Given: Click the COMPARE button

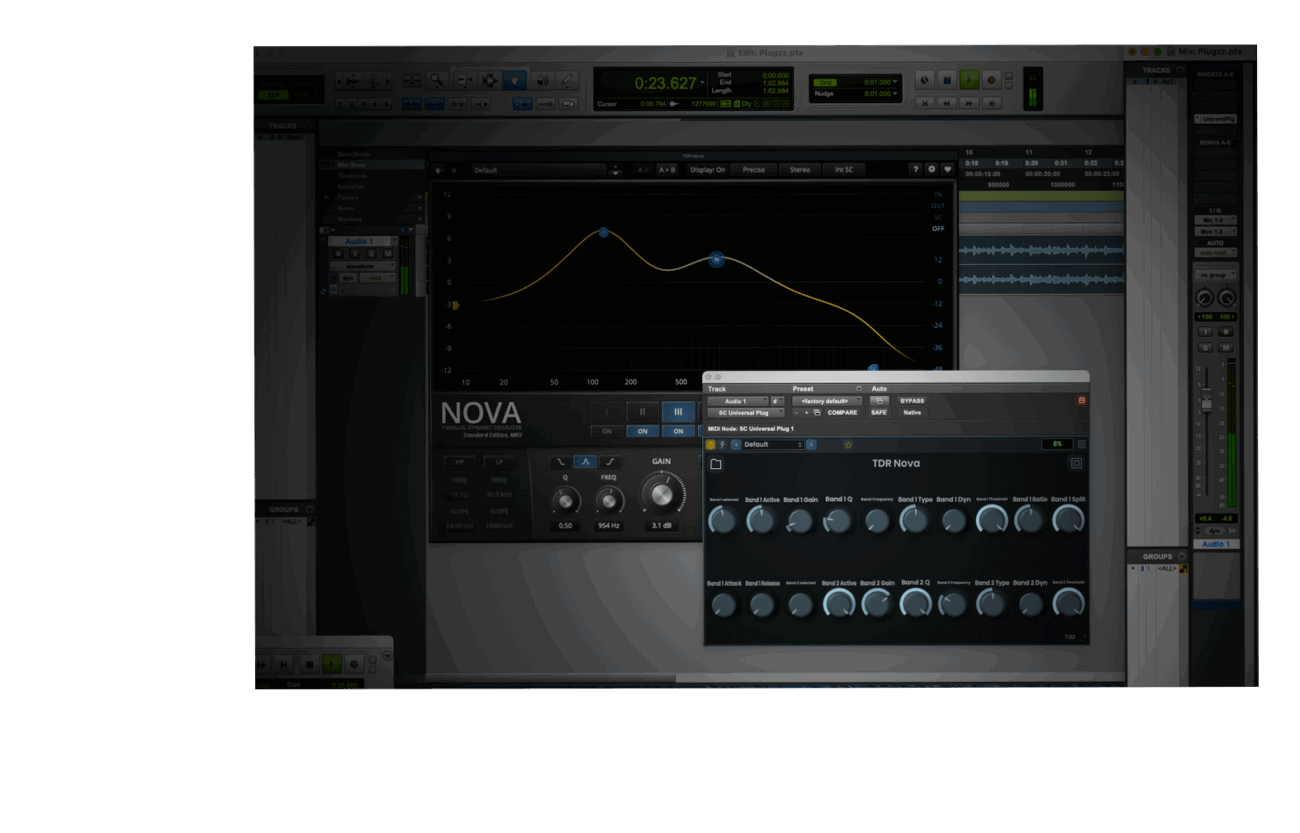Looking at the screenshot, I should (x=842, y=412).
